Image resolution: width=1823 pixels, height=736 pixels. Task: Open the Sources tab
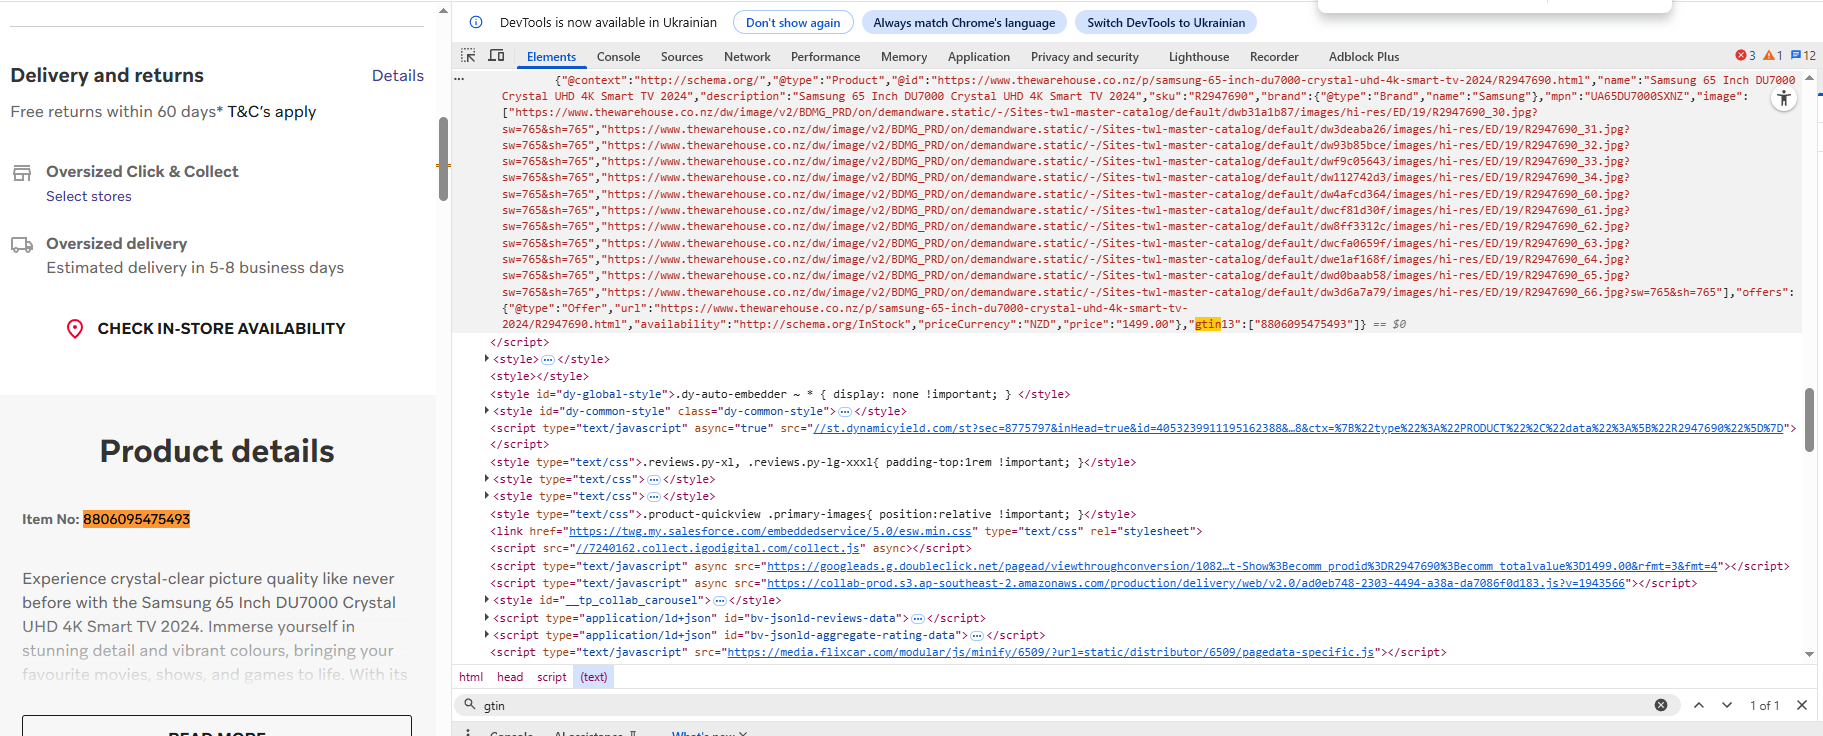click(682, 57)
